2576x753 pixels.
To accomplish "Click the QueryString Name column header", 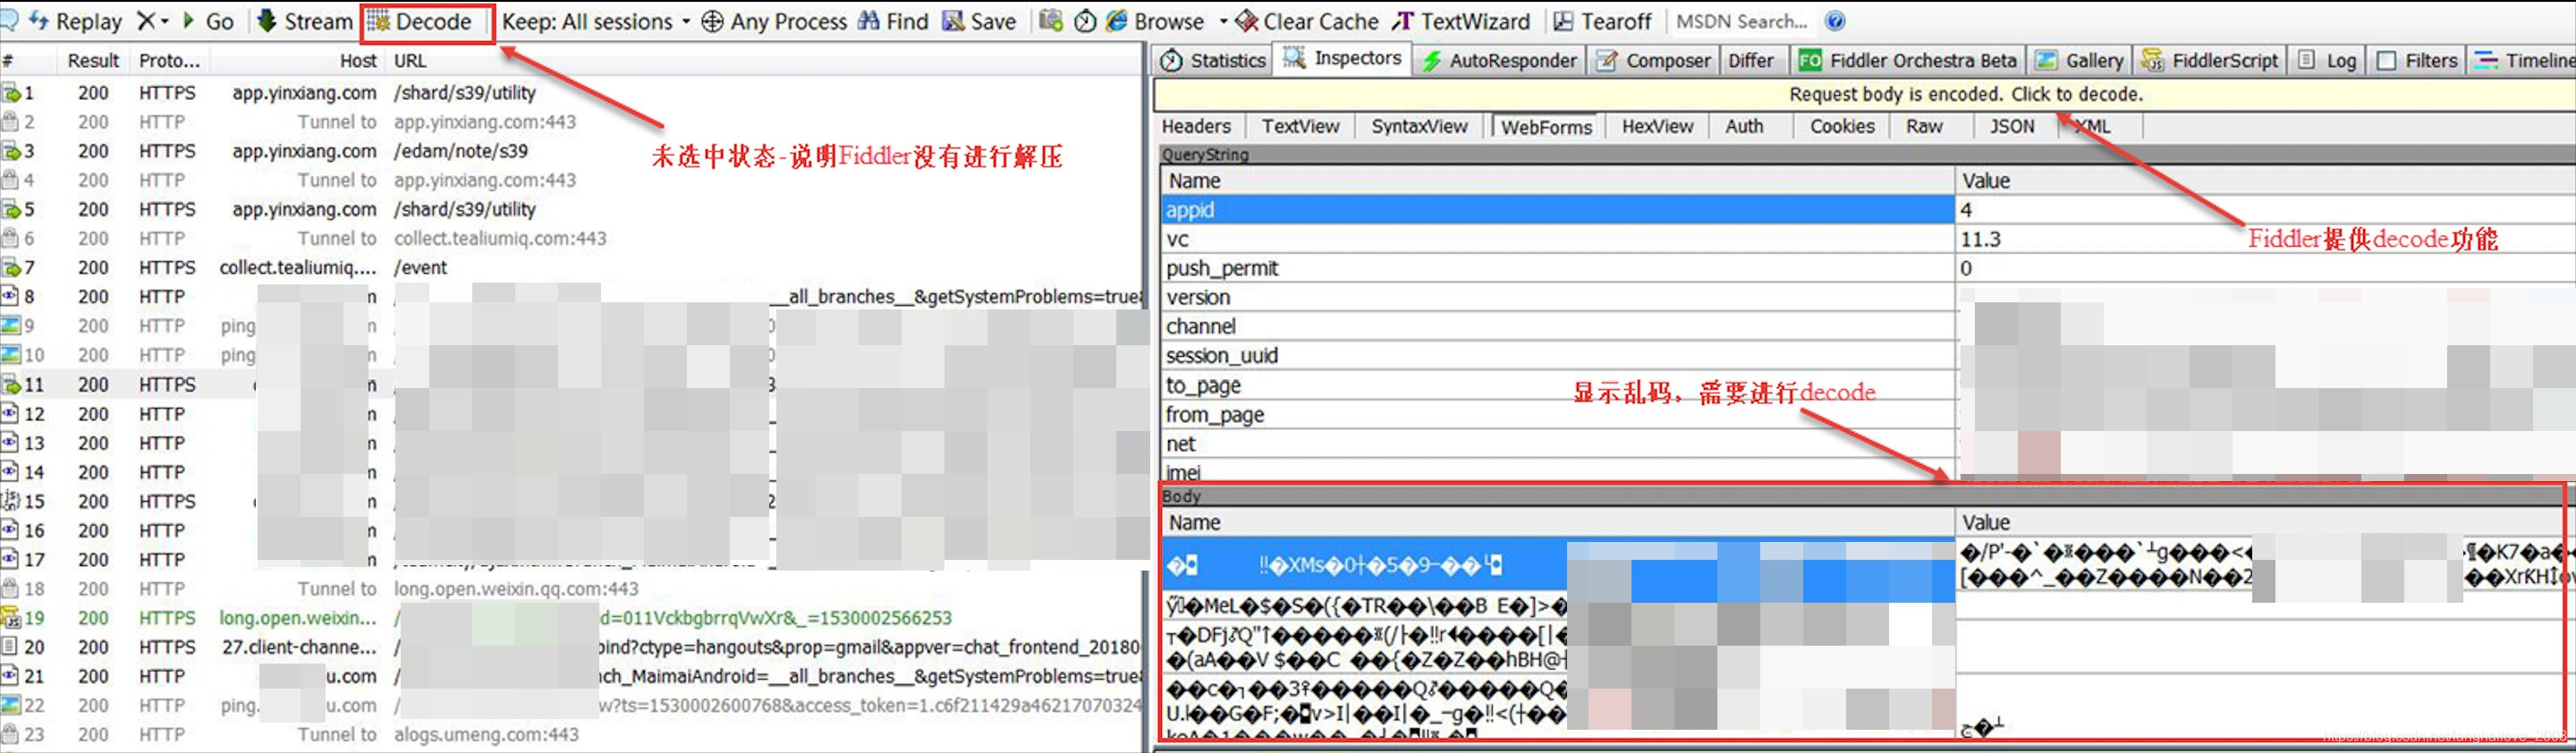I will click(x=1558, y=181).
